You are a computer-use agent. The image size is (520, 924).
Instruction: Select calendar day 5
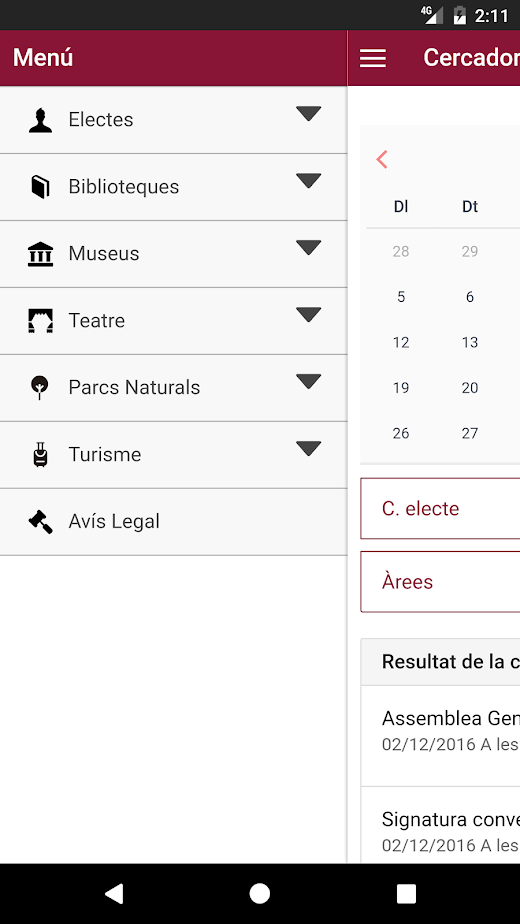[401, 297]
